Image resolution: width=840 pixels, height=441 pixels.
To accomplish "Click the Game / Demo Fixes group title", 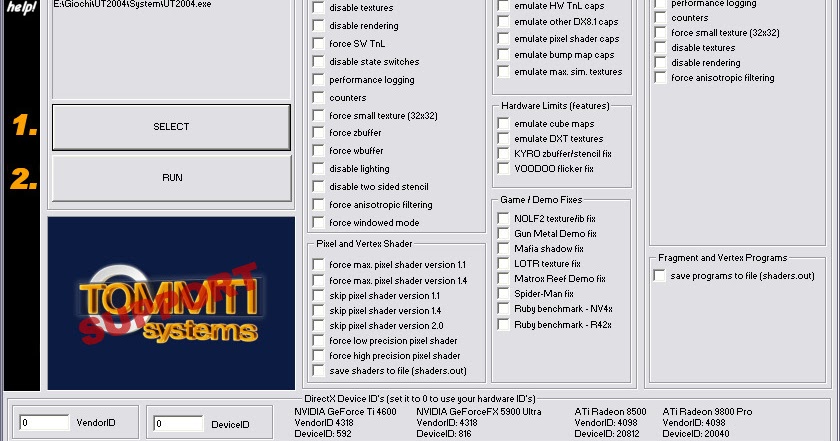I will pyautogui.click(x=541, y=200).
